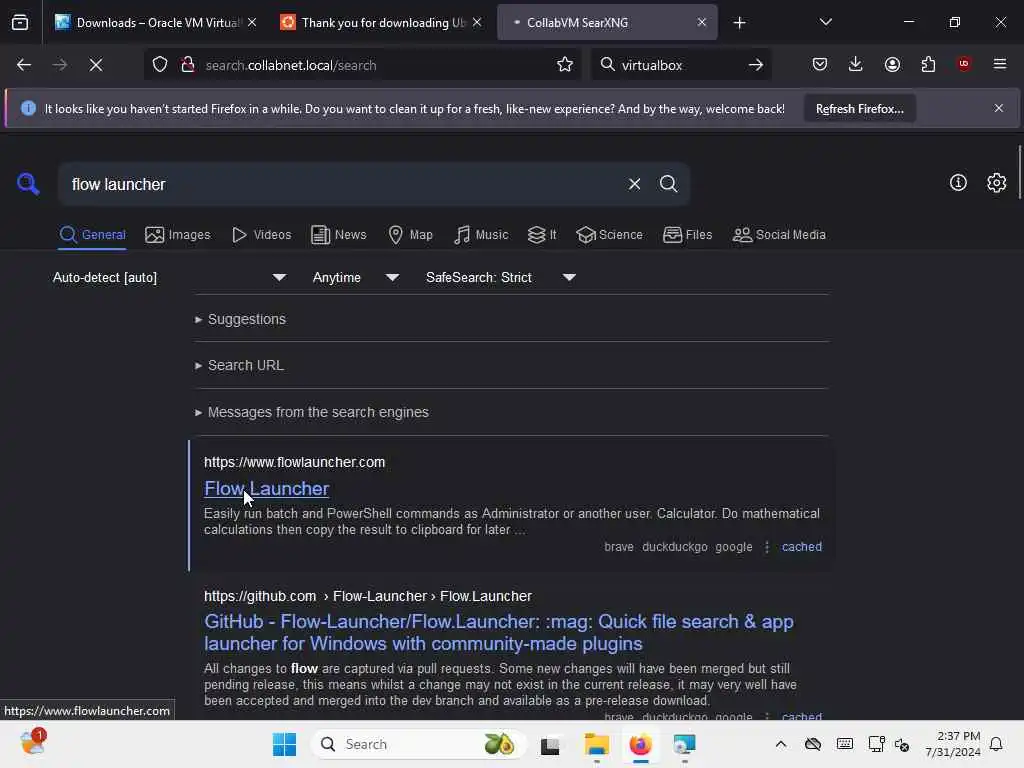Image resolution: width=1024 pixels, height=768 pixels.
Task: Open File Explorer from the taskbar
Action: [596, 744]
